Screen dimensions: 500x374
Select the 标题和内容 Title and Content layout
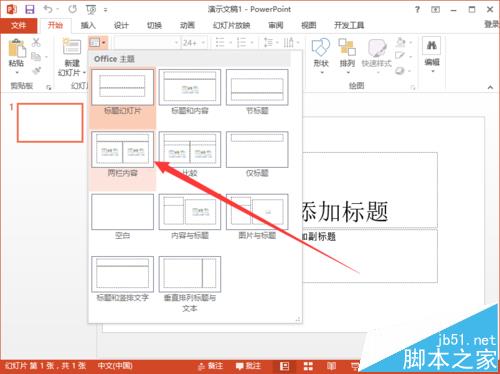coord(190,93)
